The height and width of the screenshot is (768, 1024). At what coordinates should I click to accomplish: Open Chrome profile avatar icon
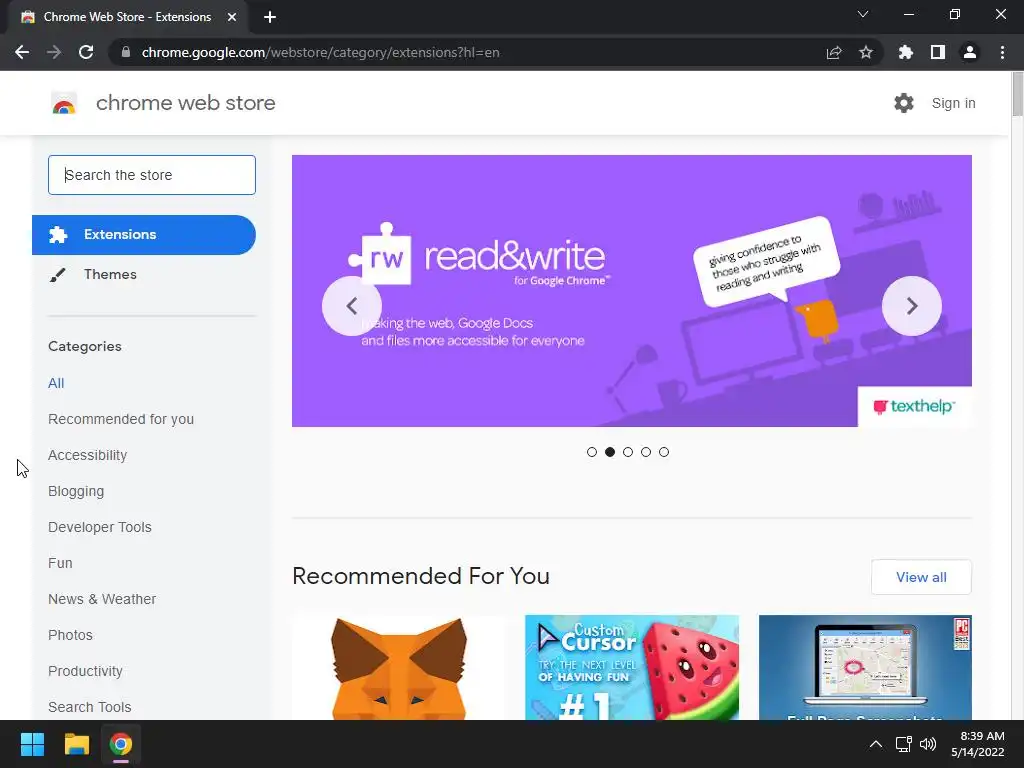970,52
